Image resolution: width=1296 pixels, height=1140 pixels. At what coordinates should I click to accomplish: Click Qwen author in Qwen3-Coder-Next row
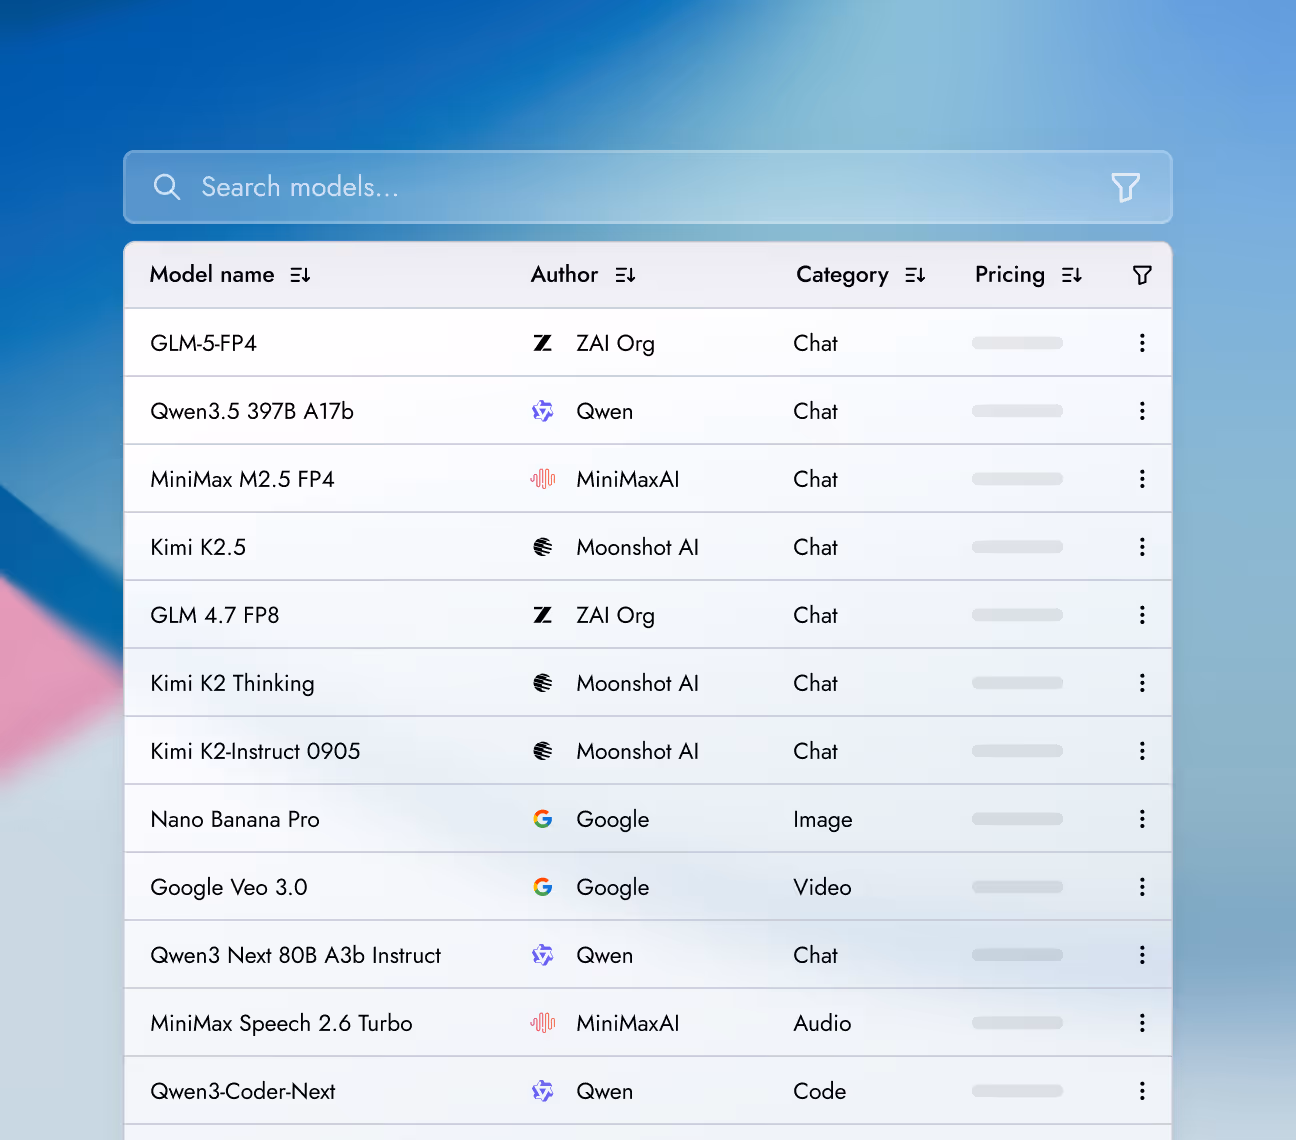click(x=605, y=1091)
